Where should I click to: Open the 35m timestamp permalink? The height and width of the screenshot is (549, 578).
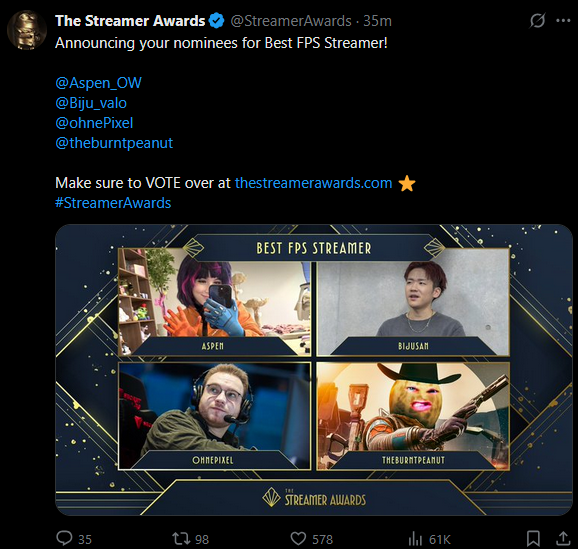377,21
